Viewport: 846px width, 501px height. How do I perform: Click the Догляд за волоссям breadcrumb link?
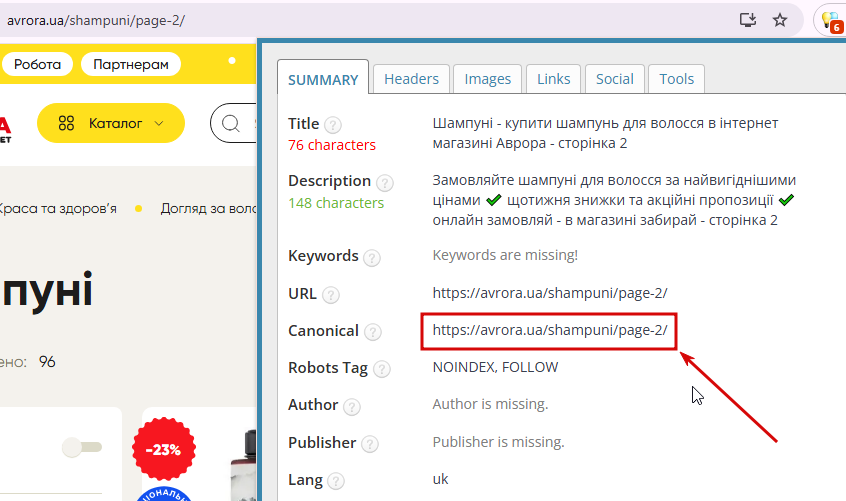pos(208,209)
